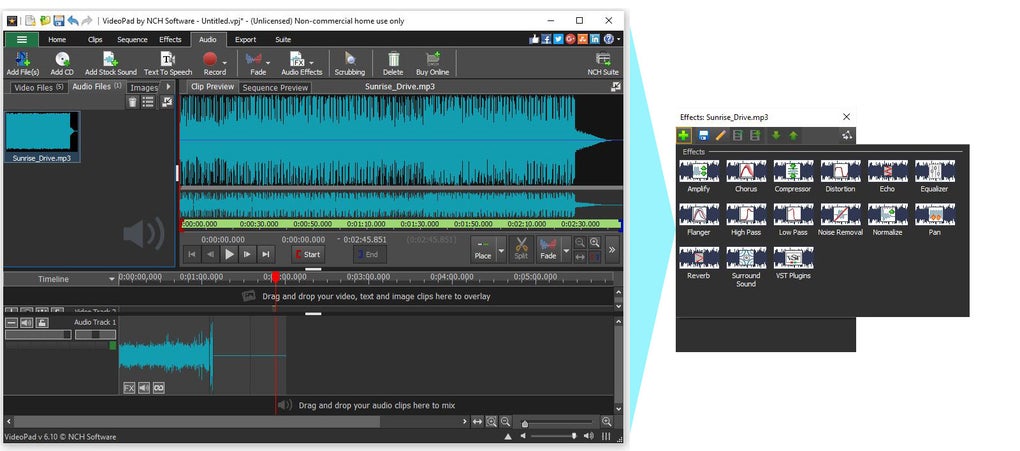Choose the Low Pass filter effect
This screenshot has height=451, width=1020.
pyautogui.click(x=793, y=219)
